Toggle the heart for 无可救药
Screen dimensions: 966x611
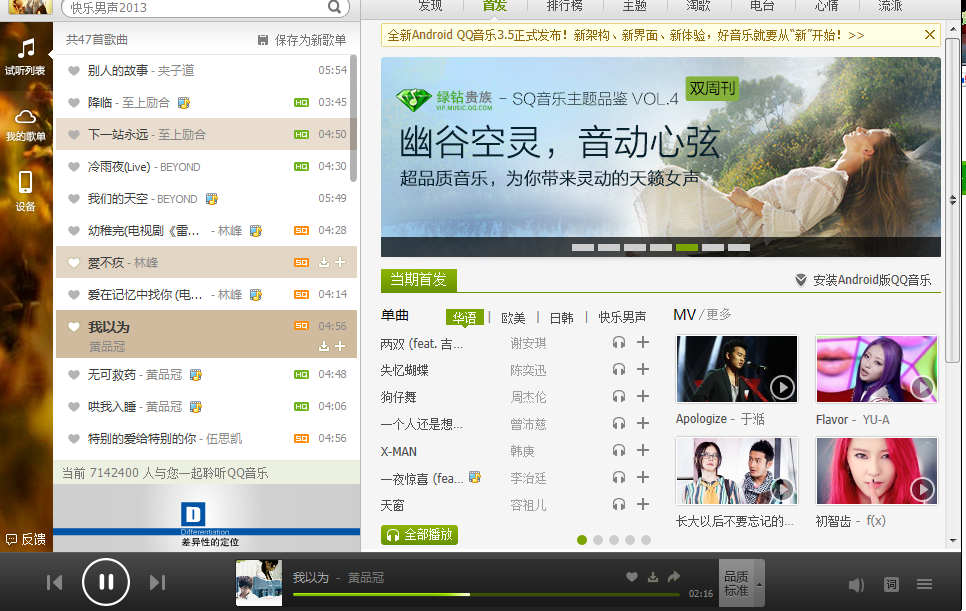pyautogui.click(x=74, y=374)
